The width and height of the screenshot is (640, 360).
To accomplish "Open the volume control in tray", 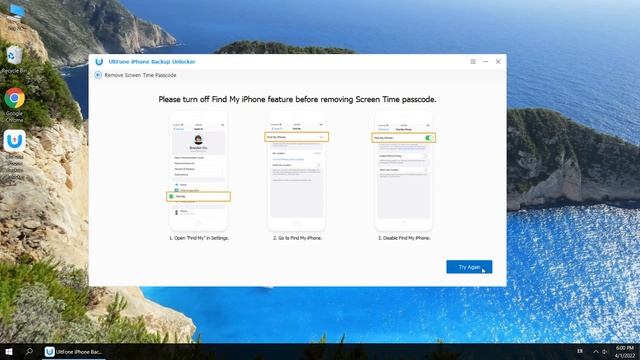I will point(605,352).
